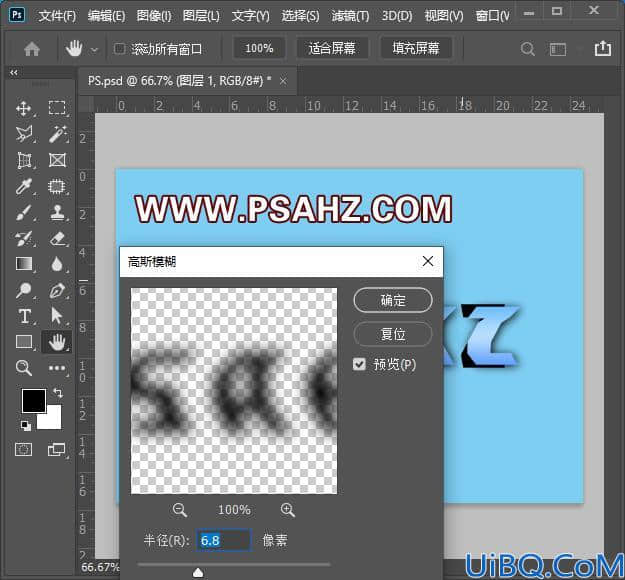Select the Eraser tool

point(57,239)
